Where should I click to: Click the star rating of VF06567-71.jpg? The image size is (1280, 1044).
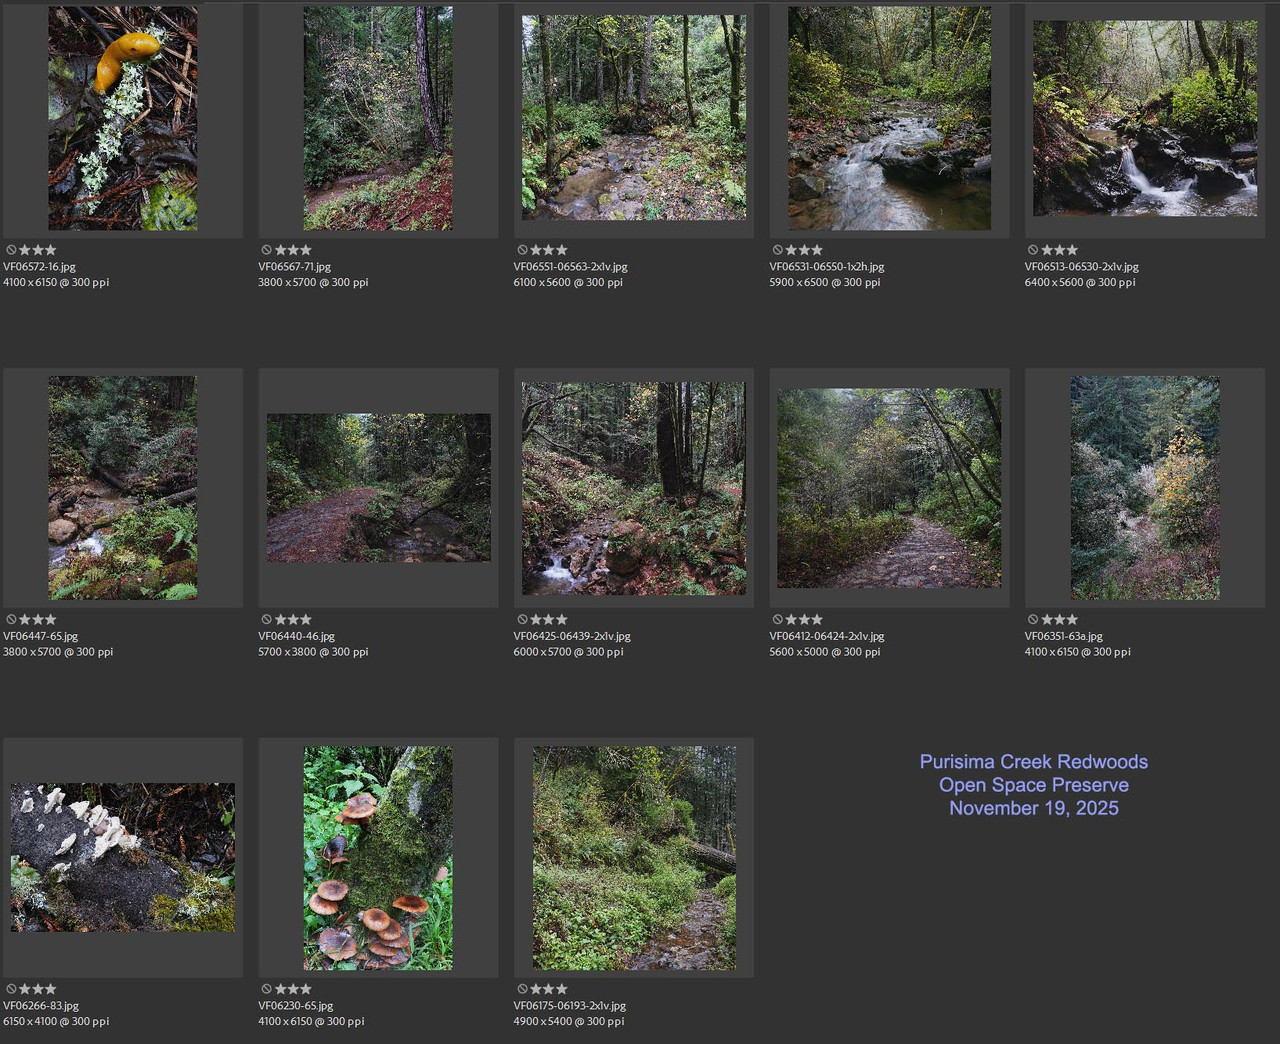pyautogui.click(x=293, y=250)
